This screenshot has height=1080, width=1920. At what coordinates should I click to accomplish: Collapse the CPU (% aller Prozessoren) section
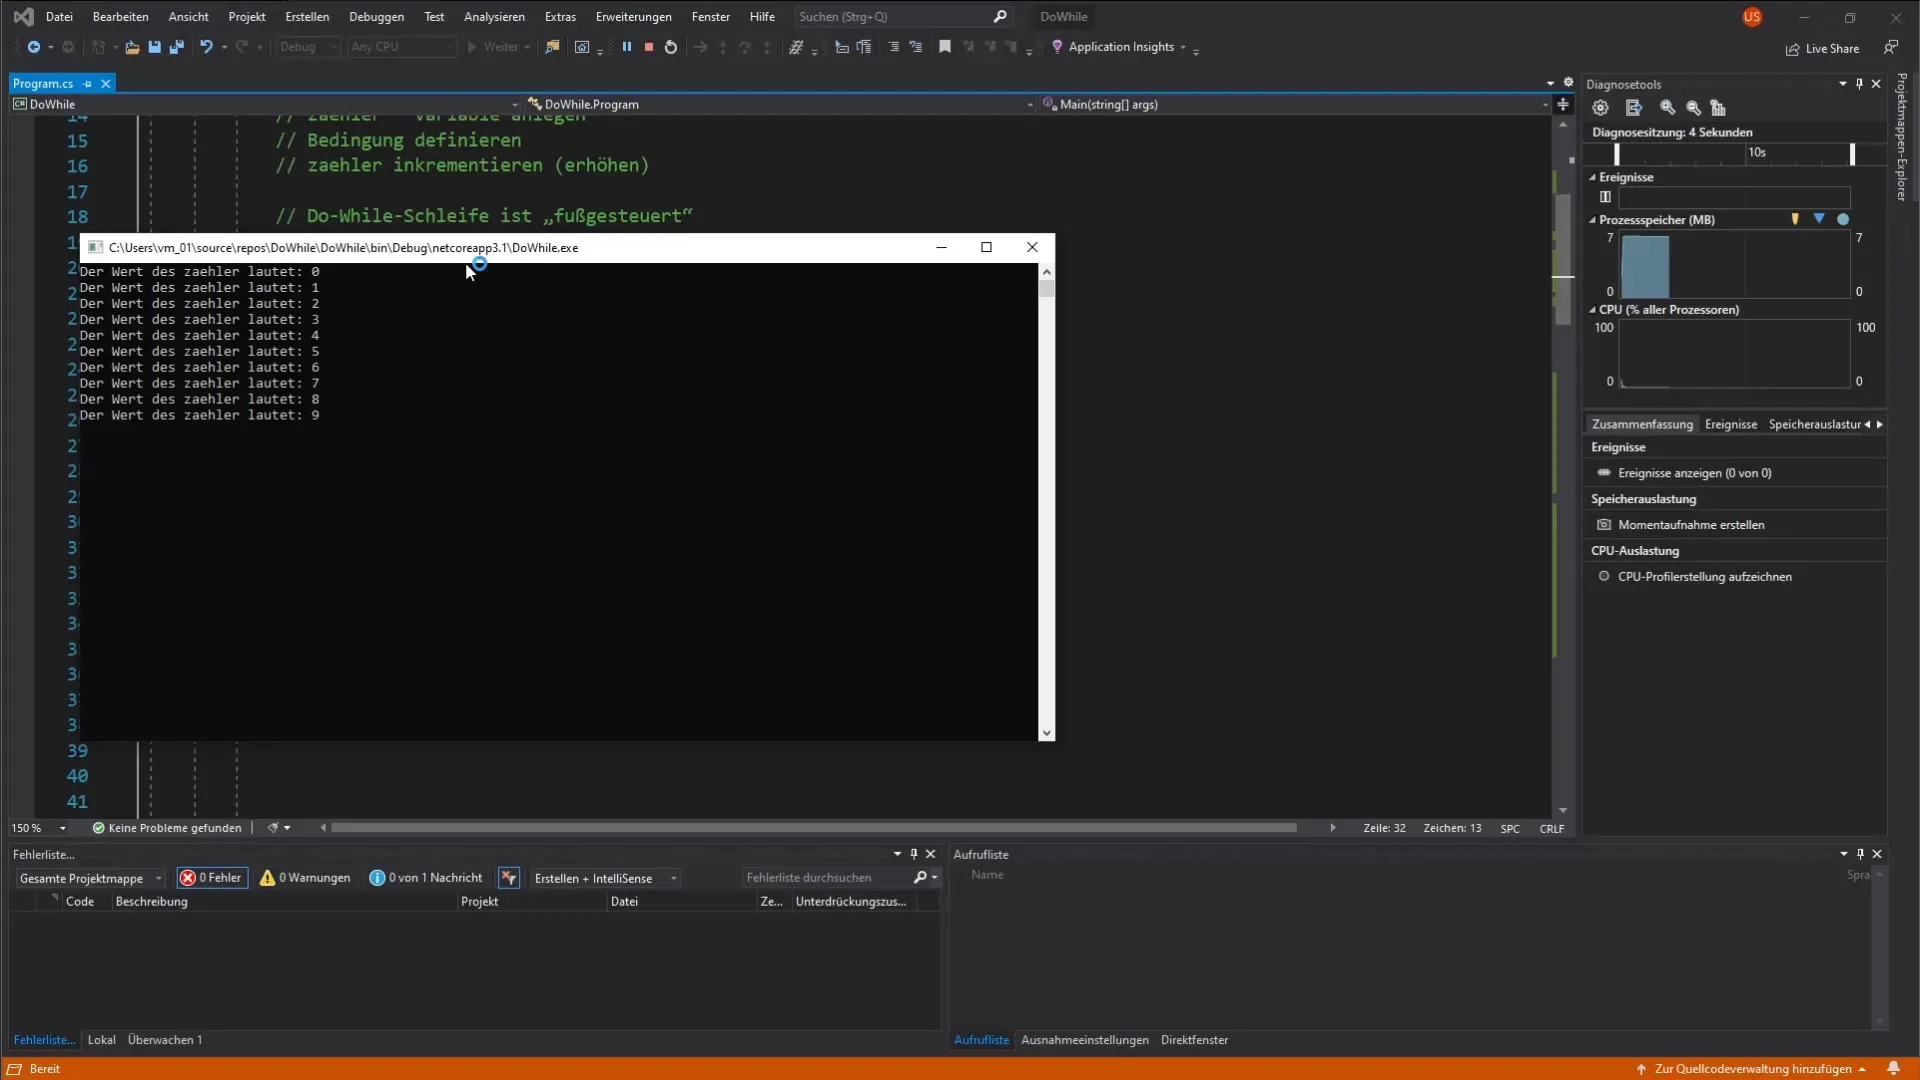tap(1592, 310)
